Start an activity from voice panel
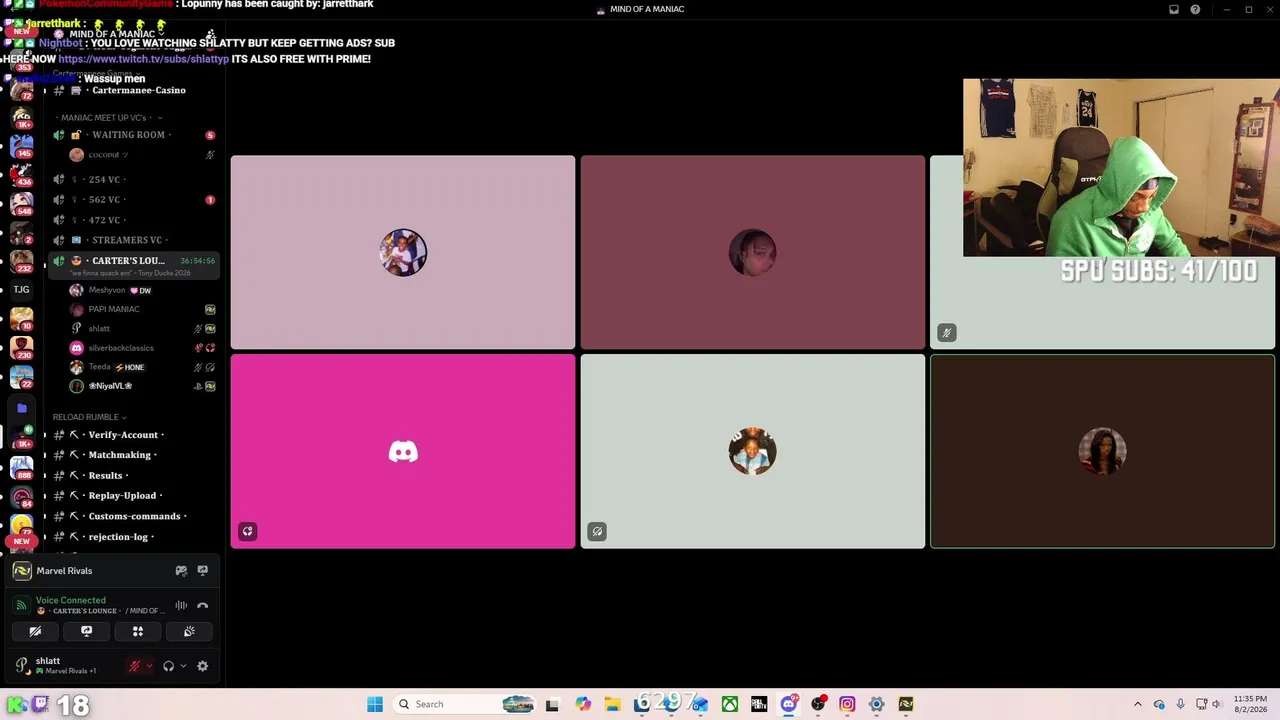The height and width of the screenshot is (720, 1280). [138, 631]
